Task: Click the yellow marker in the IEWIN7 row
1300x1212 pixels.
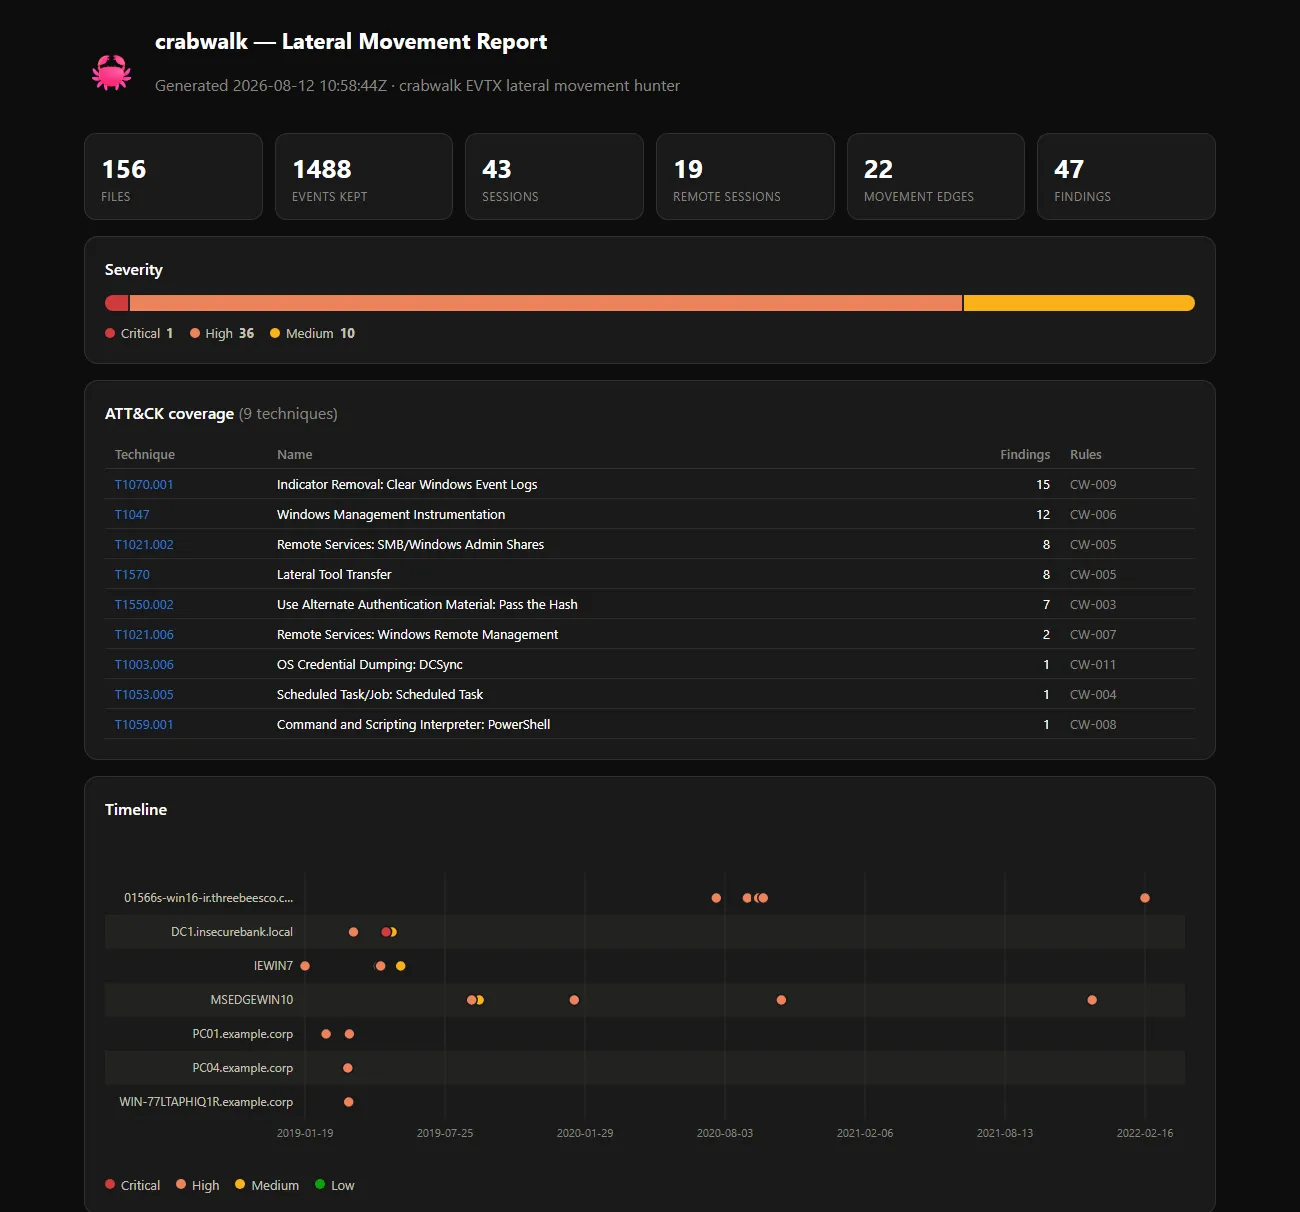Action: pos(401,966)
